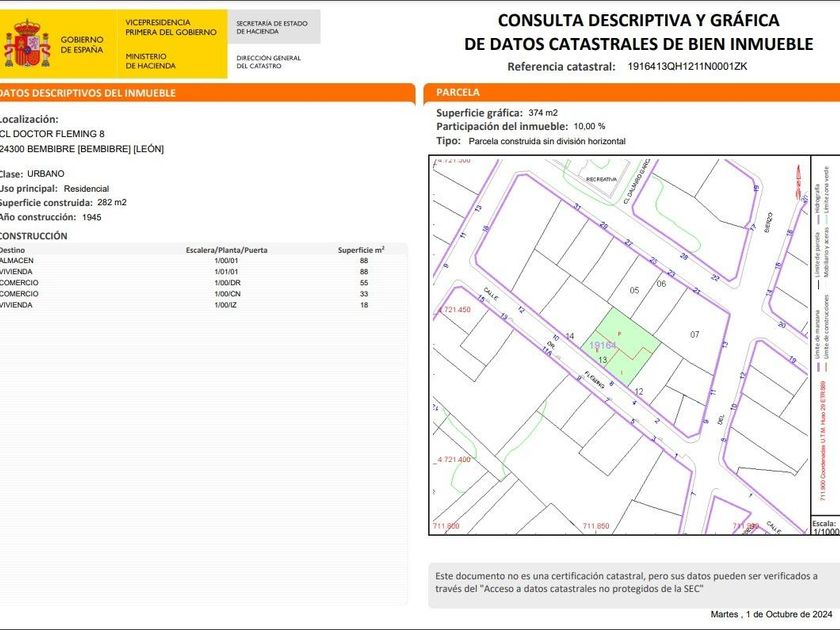Click the 'Destino' column header
This screenshot has height=630, width=840.
(x=12, y=250)
